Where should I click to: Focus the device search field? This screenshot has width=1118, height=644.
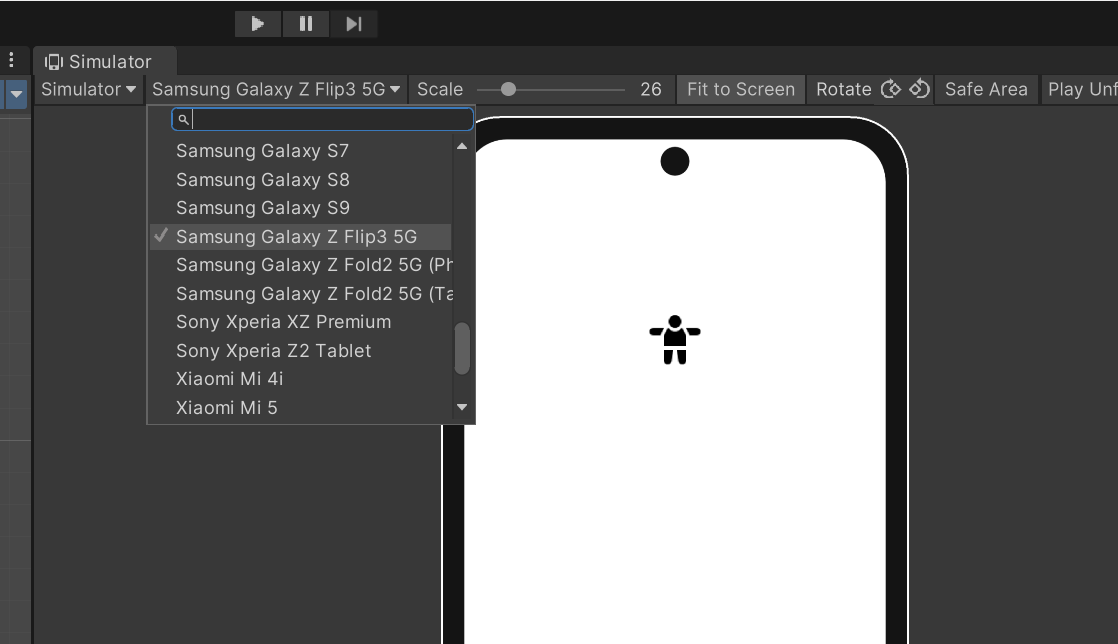322,119
